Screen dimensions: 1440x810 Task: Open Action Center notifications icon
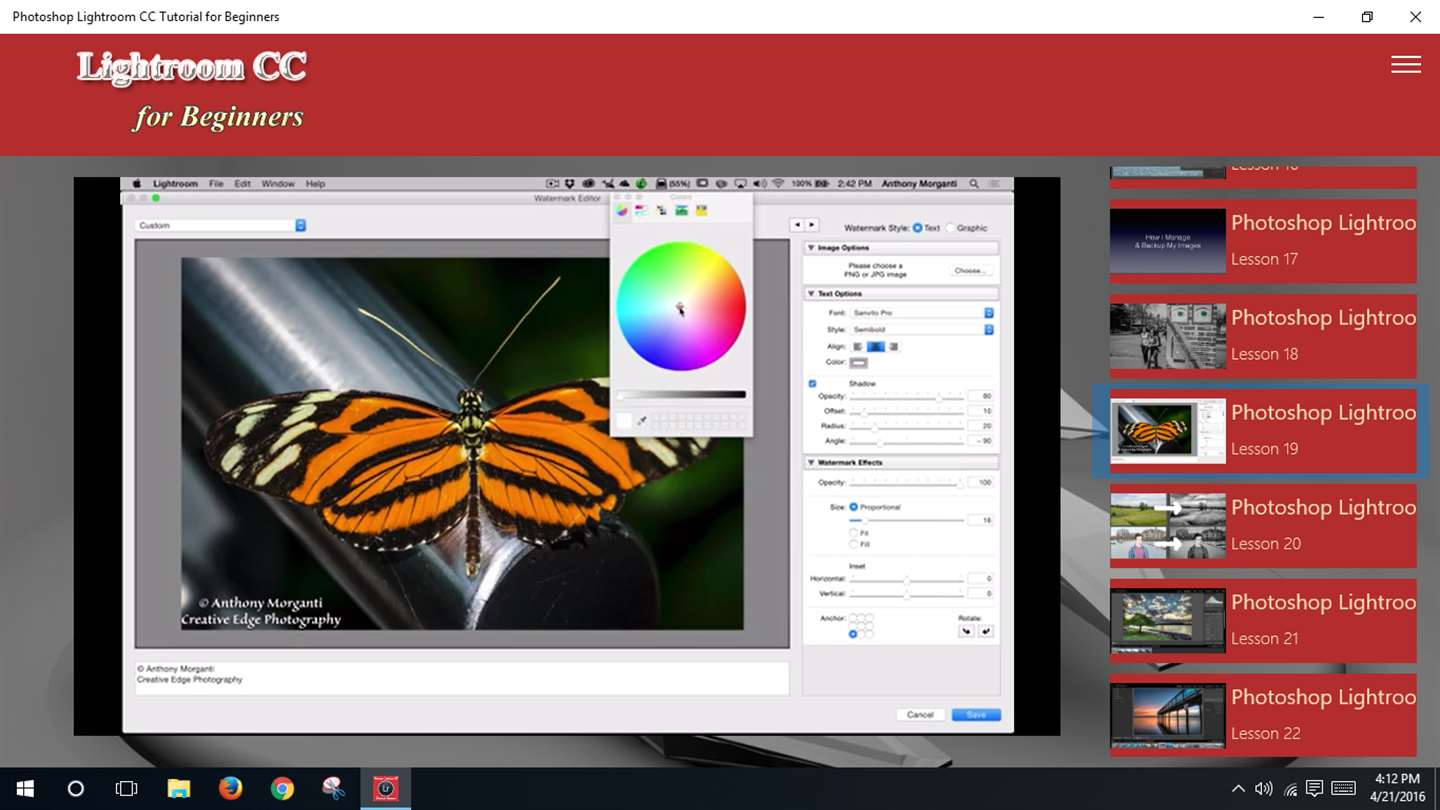tap(1314, 789)
